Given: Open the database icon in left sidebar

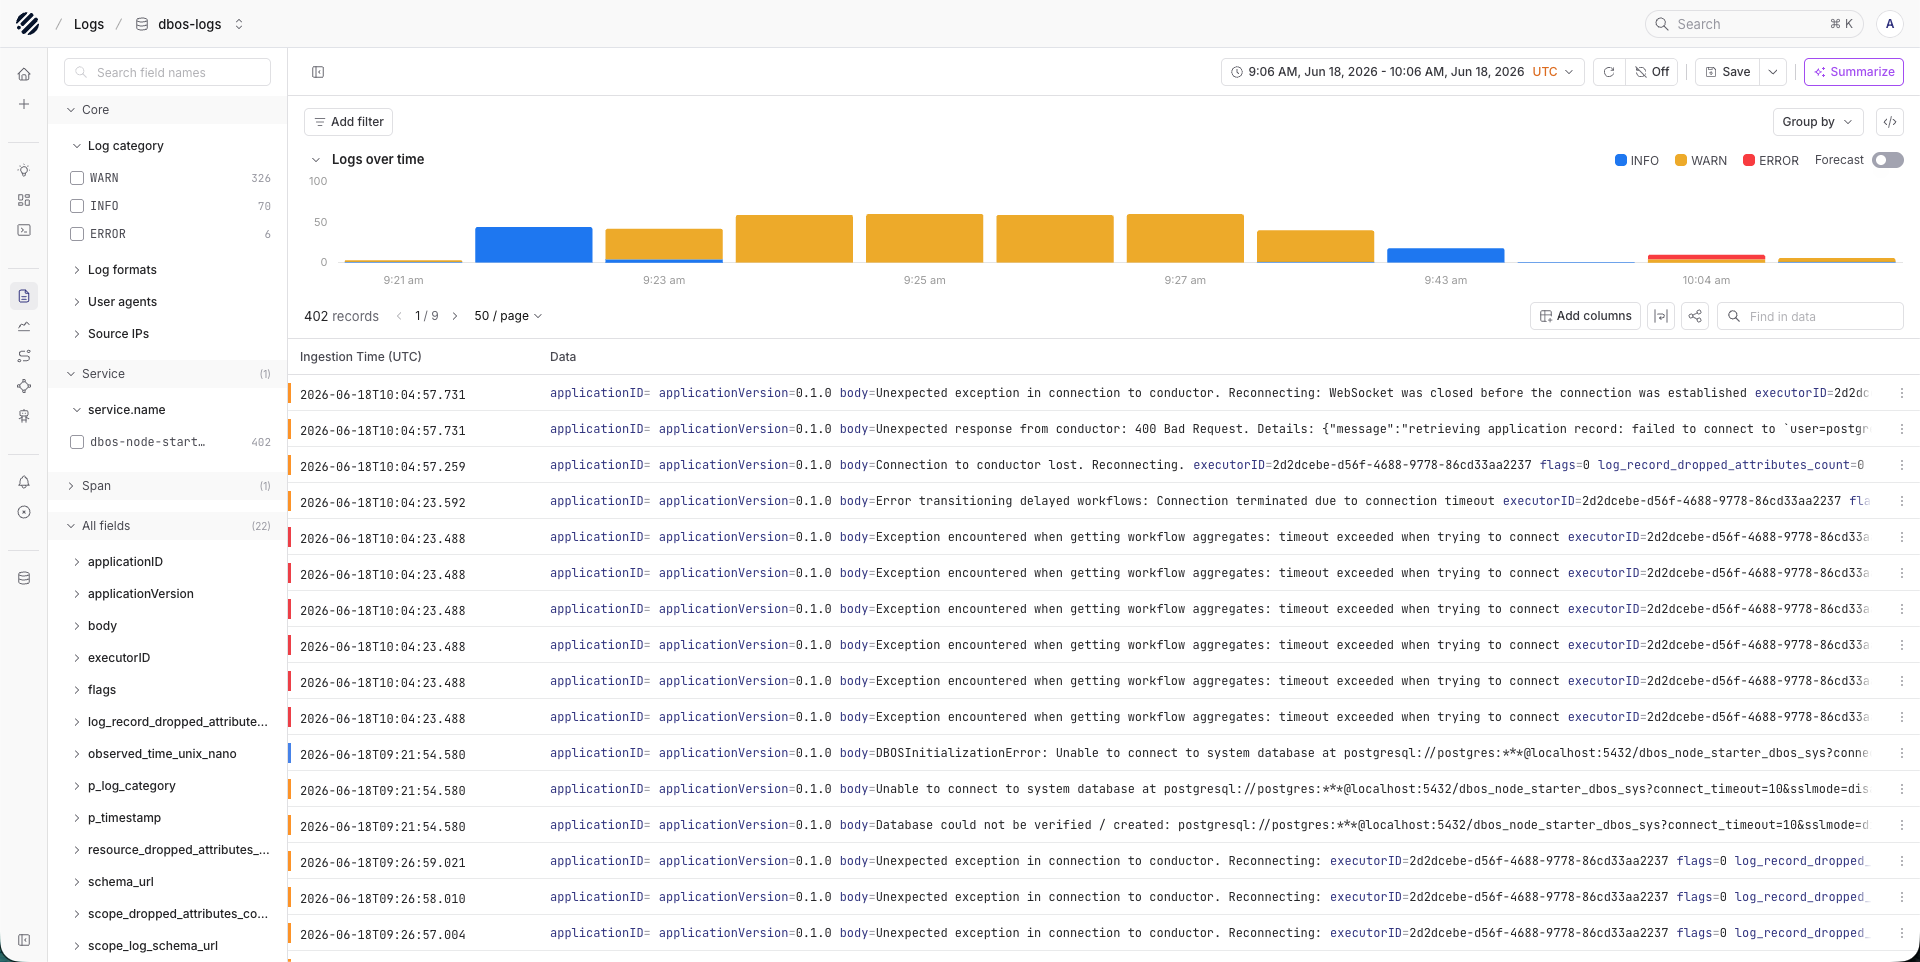Looking at the screenshot, I should click(24, 578).
